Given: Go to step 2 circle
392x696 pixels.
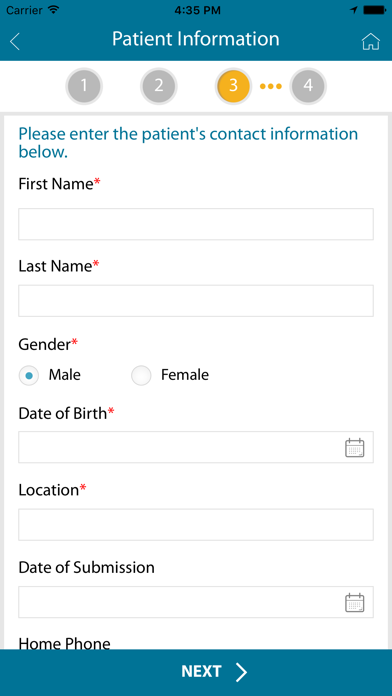Looking at the screenshot, I should (159, 86).
